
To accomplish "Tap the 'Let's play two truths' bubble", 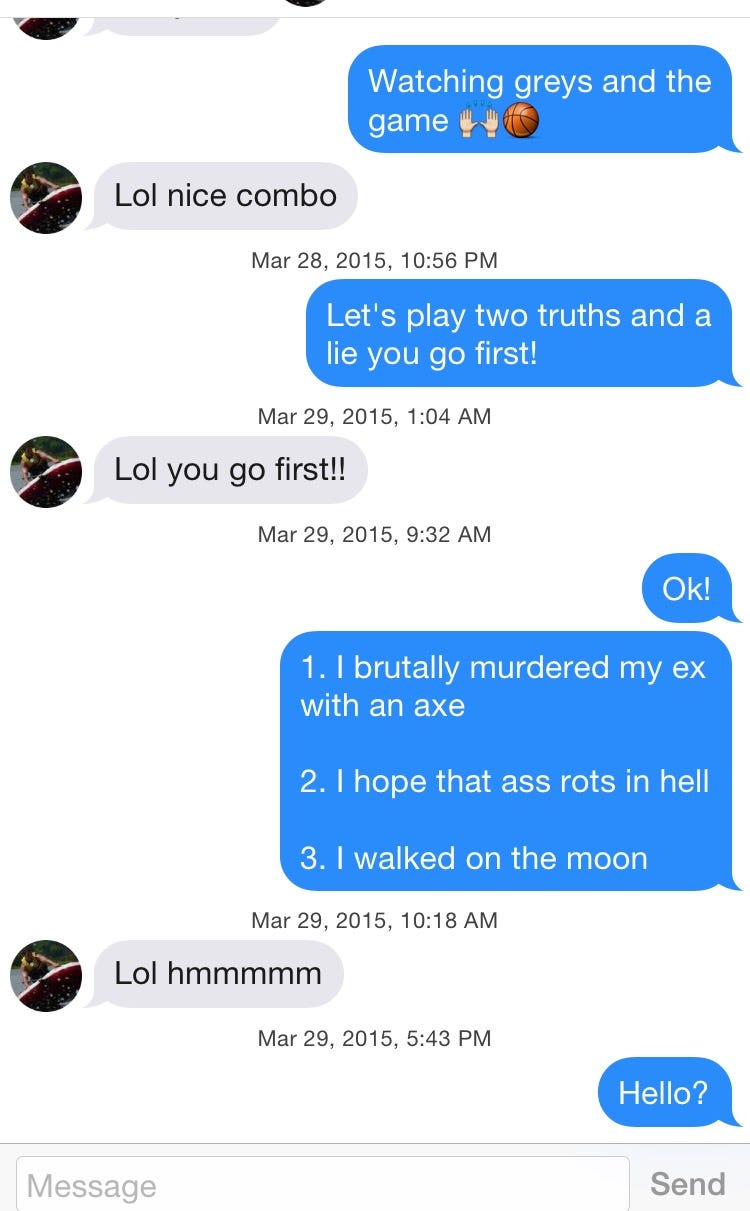I will [521, 334].
